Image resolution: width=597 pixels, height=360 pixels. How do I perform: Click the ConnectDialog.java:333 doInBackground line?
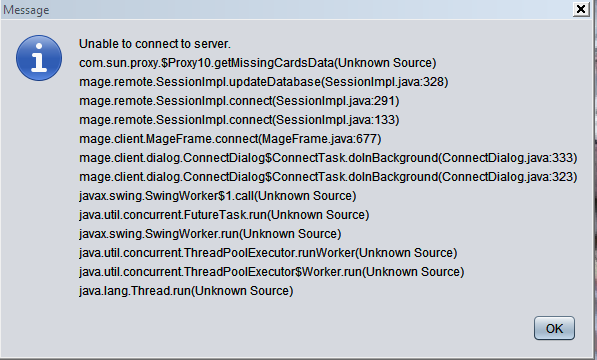point(328,158)
